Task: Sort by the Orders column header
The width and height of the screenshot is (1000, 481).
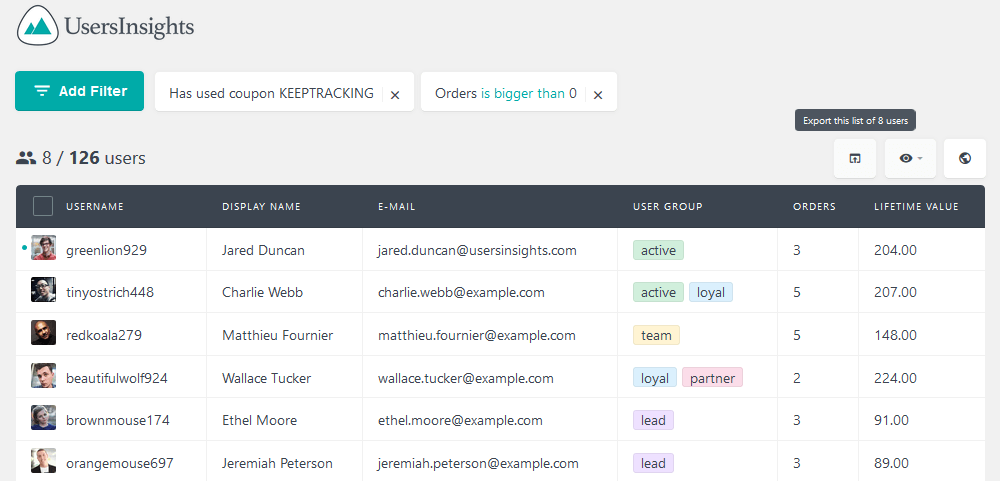Action: (814, 207)
